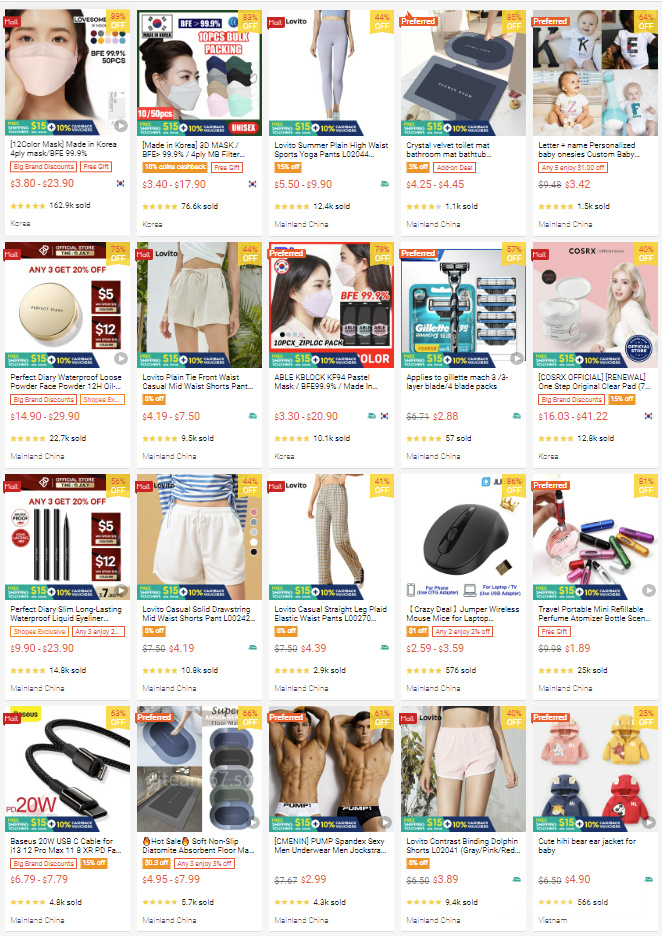
Task: Click 89% OFF badge on 12Color Mask
Action: click(x=118, y=21)
